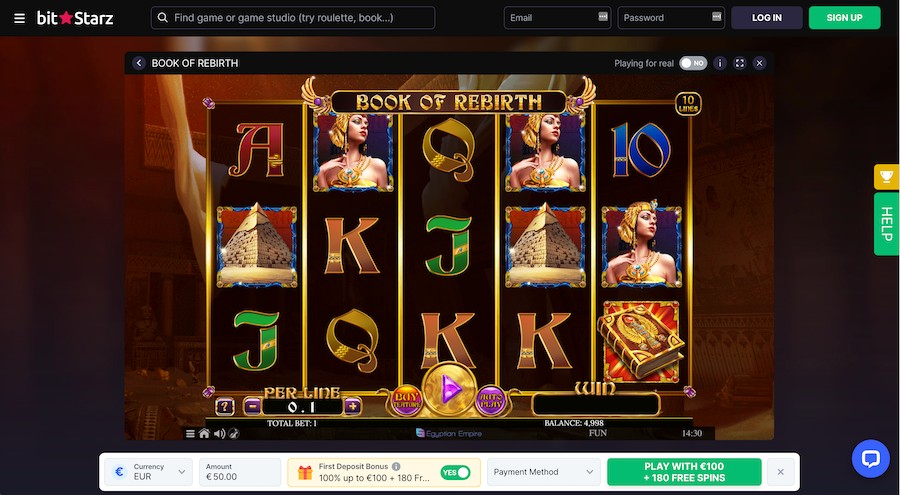The height and width of the screenshot is (495, 900).
Task: Go back using Book of Rebirth chevron
Action: click(139, 63)
